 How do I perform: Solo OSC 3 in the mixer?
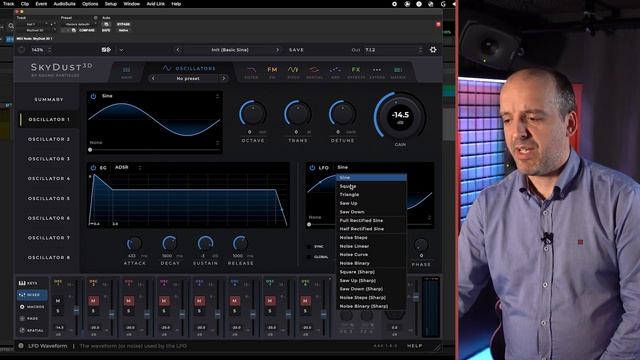click(129, 311)
